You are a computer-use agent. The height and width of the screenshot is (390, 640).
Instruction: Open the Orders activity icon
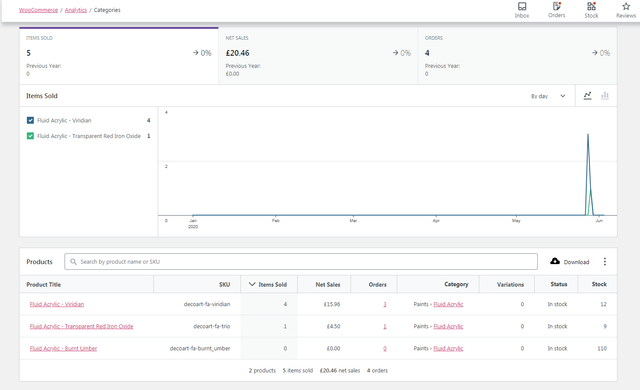coord(557,6)
